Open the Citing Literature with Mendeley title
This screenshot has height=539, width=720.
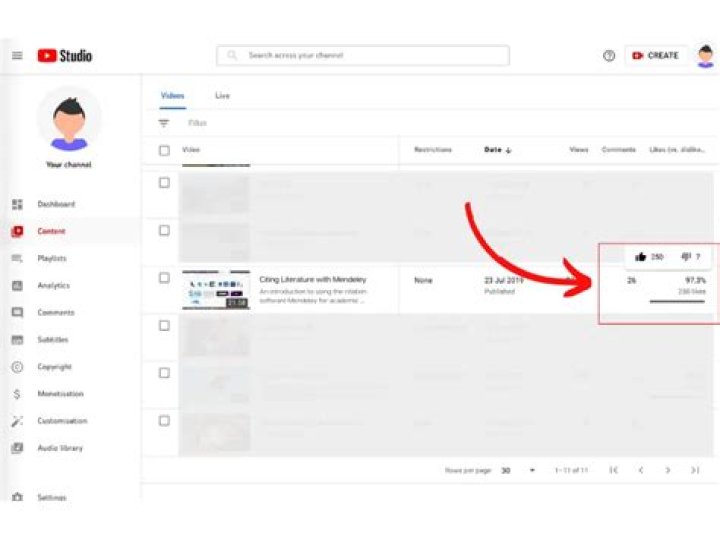click(x=313, y=279)
